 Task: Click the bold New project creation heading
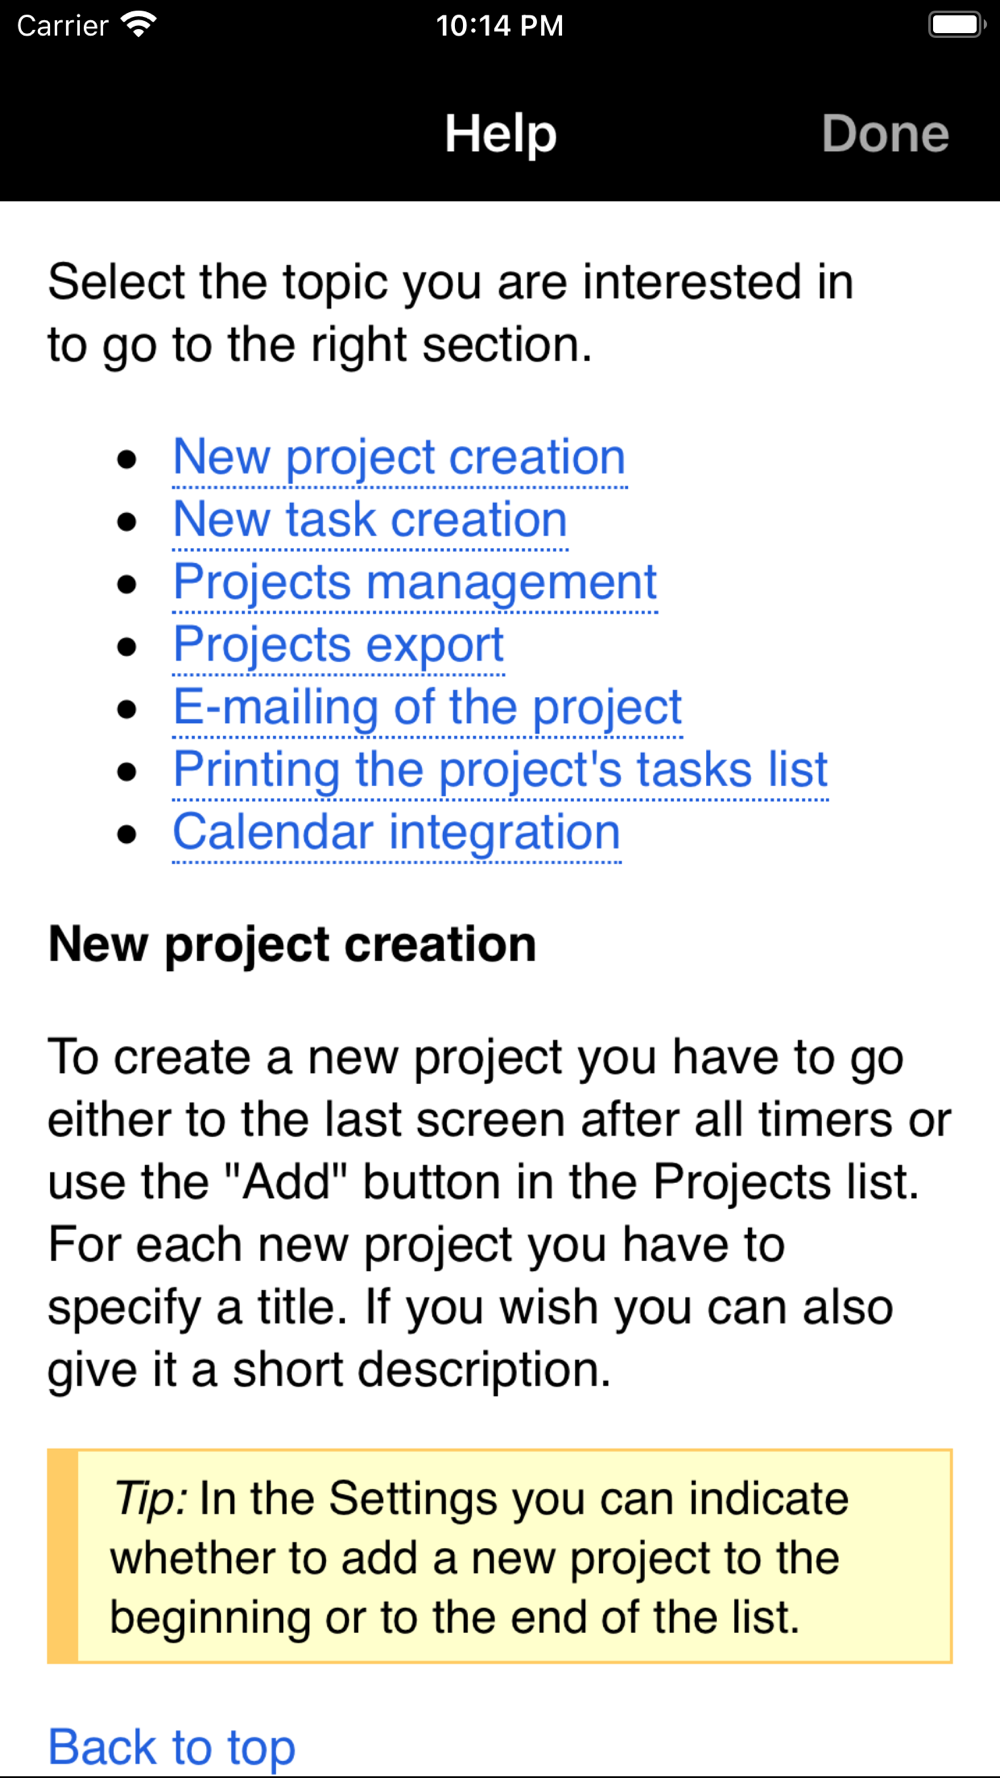click(x=292, y=945)
